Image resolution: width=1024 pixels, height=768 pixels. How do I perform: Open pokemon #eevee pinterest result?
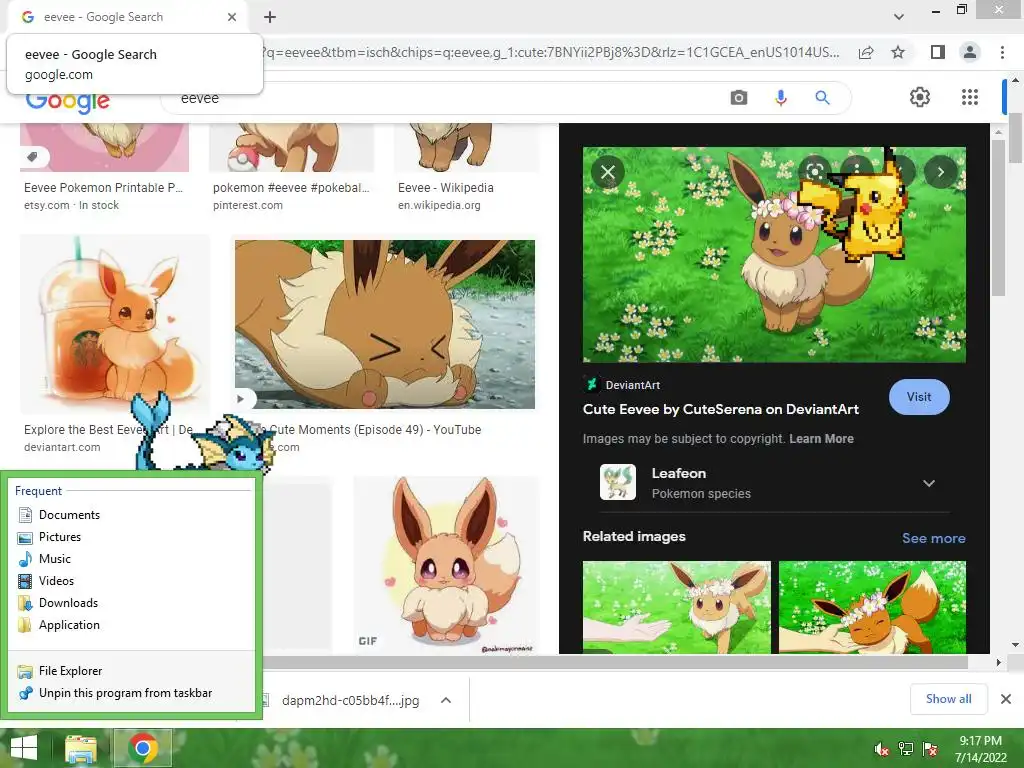tap(291, 187)
